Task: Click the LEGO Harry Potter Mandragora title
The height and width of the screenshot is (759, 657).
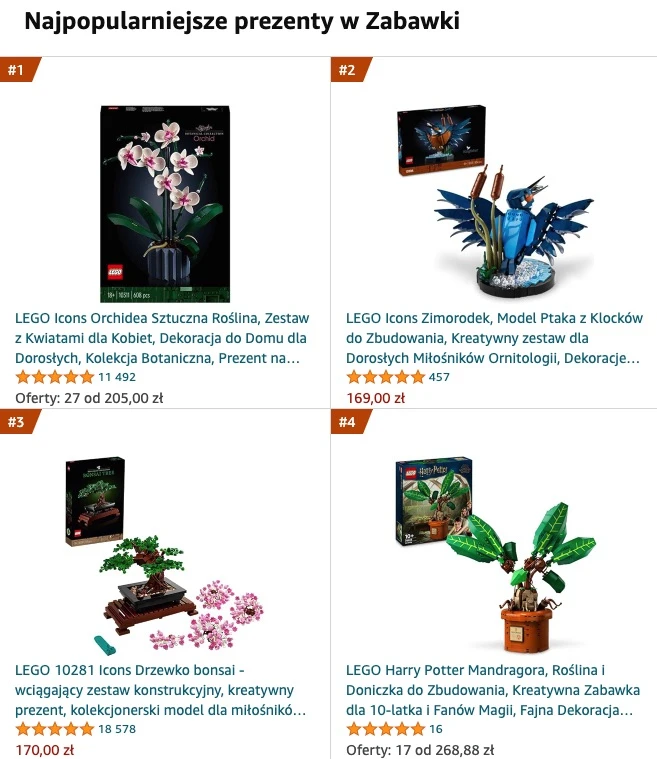Action: [493, 690]
